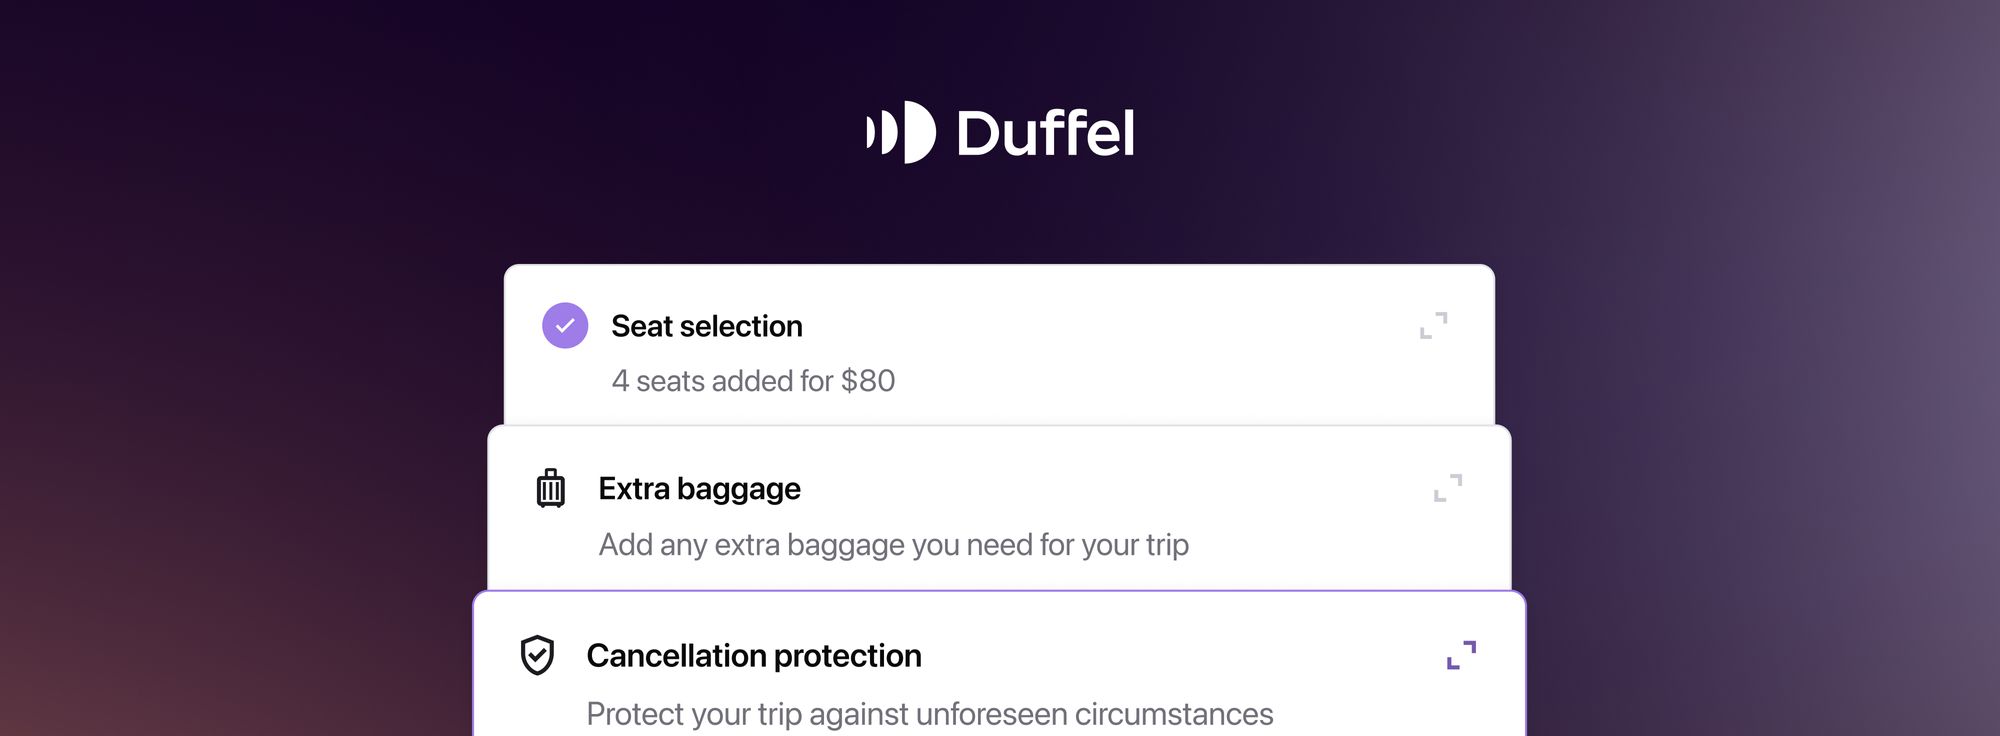2000x736 pixels.
Task: Click the Duffel wordmark text
Action: coord(1045,133)
